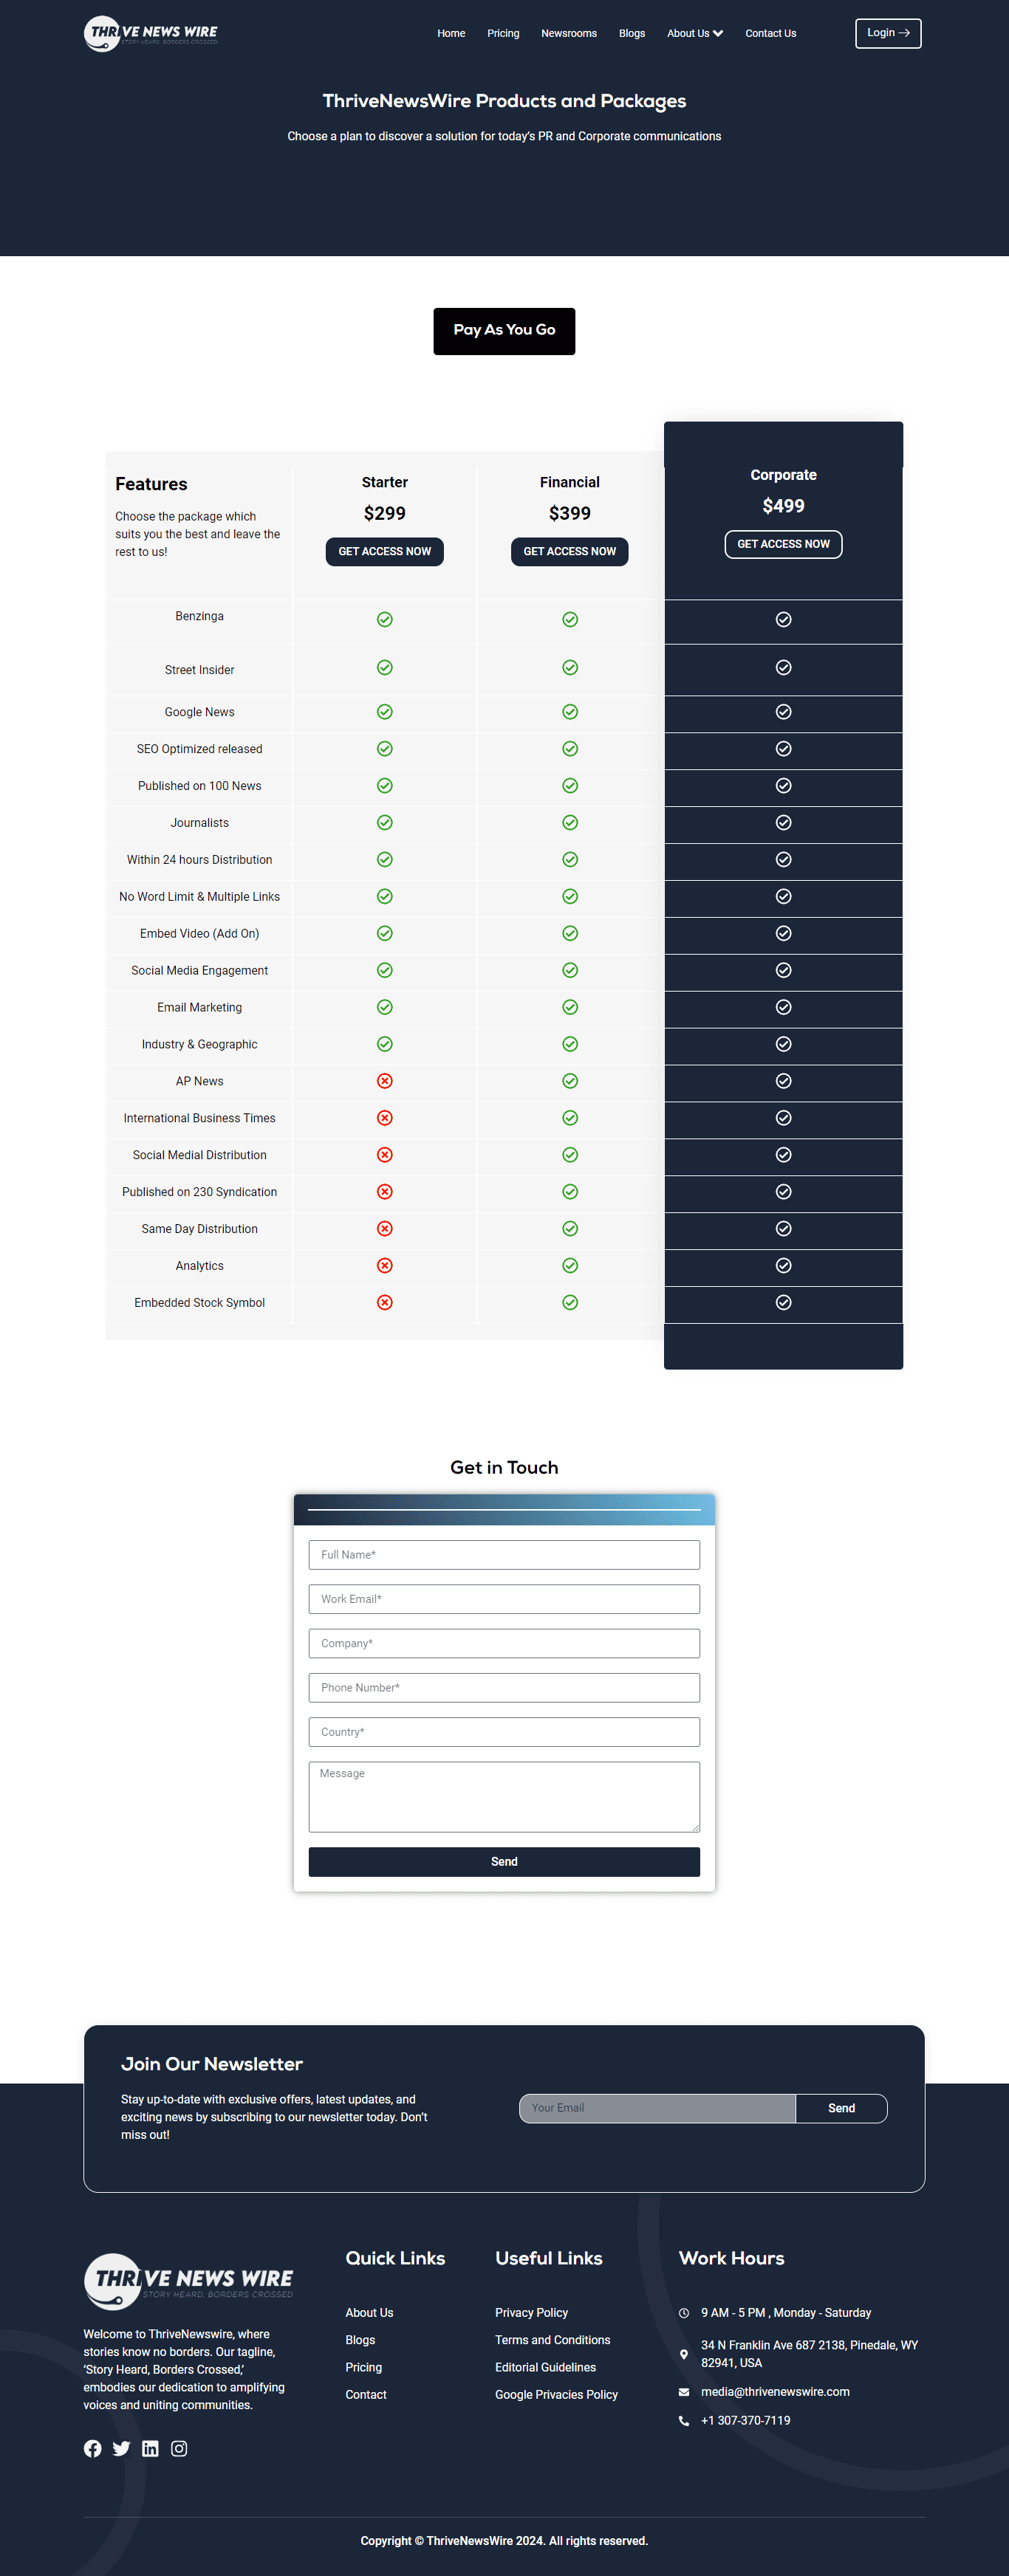Click into the Message text area

pos(504,1796)
